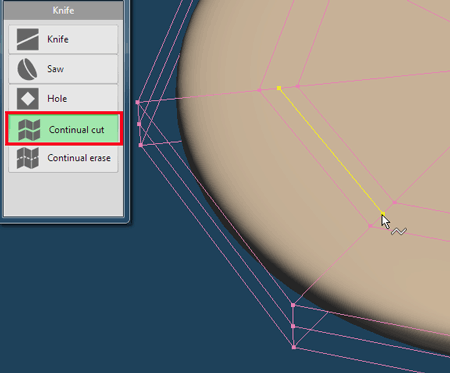Click the lower yellow vertex near the cursor

(x=383, y=214)
